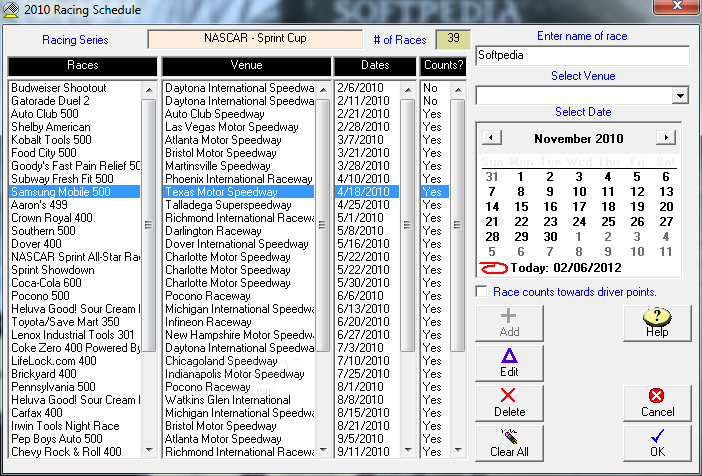Select November 30 in calendar

coord(550,236)
